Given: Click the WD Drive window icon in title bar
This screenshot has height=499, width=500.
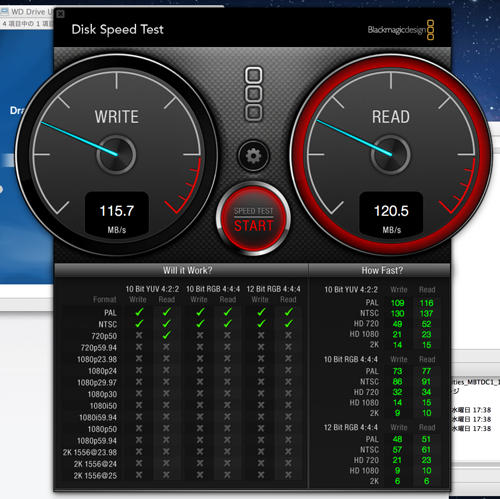Looking at the screenshot, I should click(x=5, y=12).
